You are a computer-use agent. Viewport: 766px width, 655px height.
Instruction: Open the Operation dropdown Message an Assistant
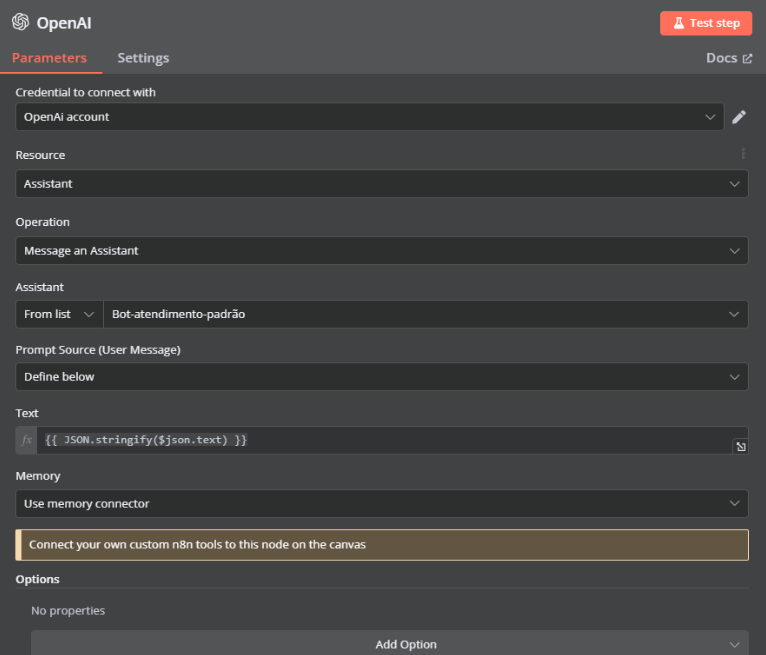tap(382, 251)
